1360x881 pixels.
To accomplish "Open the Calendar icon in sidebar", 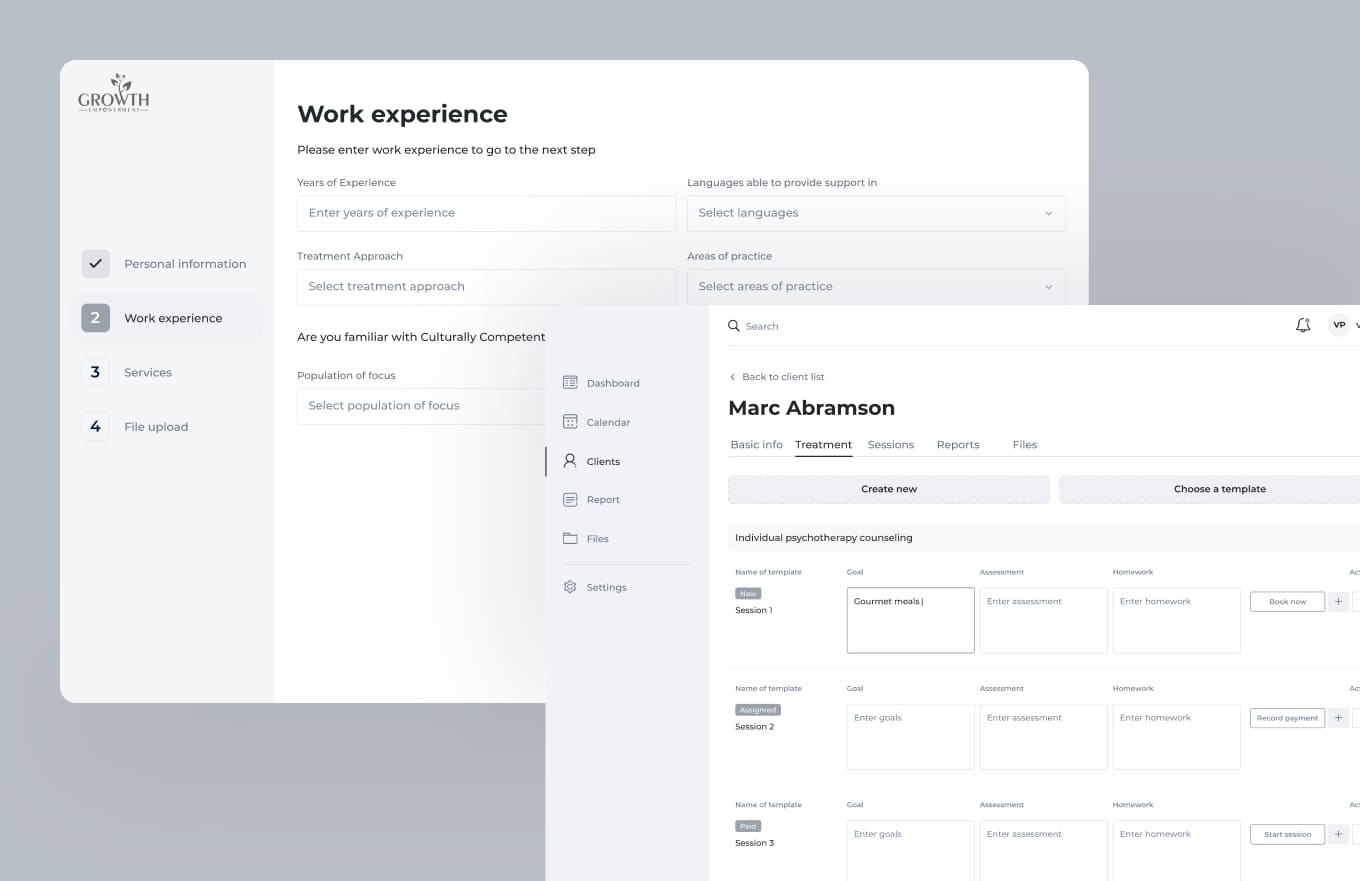I will [570, 422].
